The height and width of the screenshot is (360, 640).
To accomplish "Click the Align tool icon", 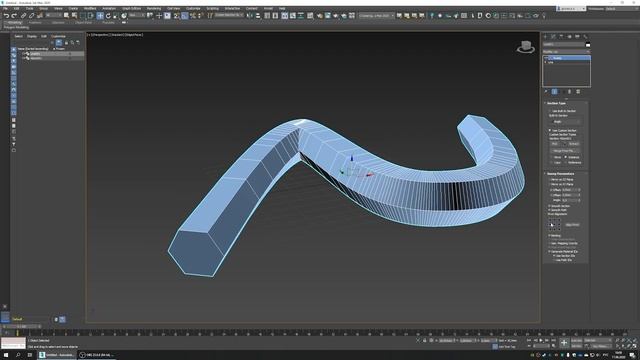I will (x=258, y=16).
